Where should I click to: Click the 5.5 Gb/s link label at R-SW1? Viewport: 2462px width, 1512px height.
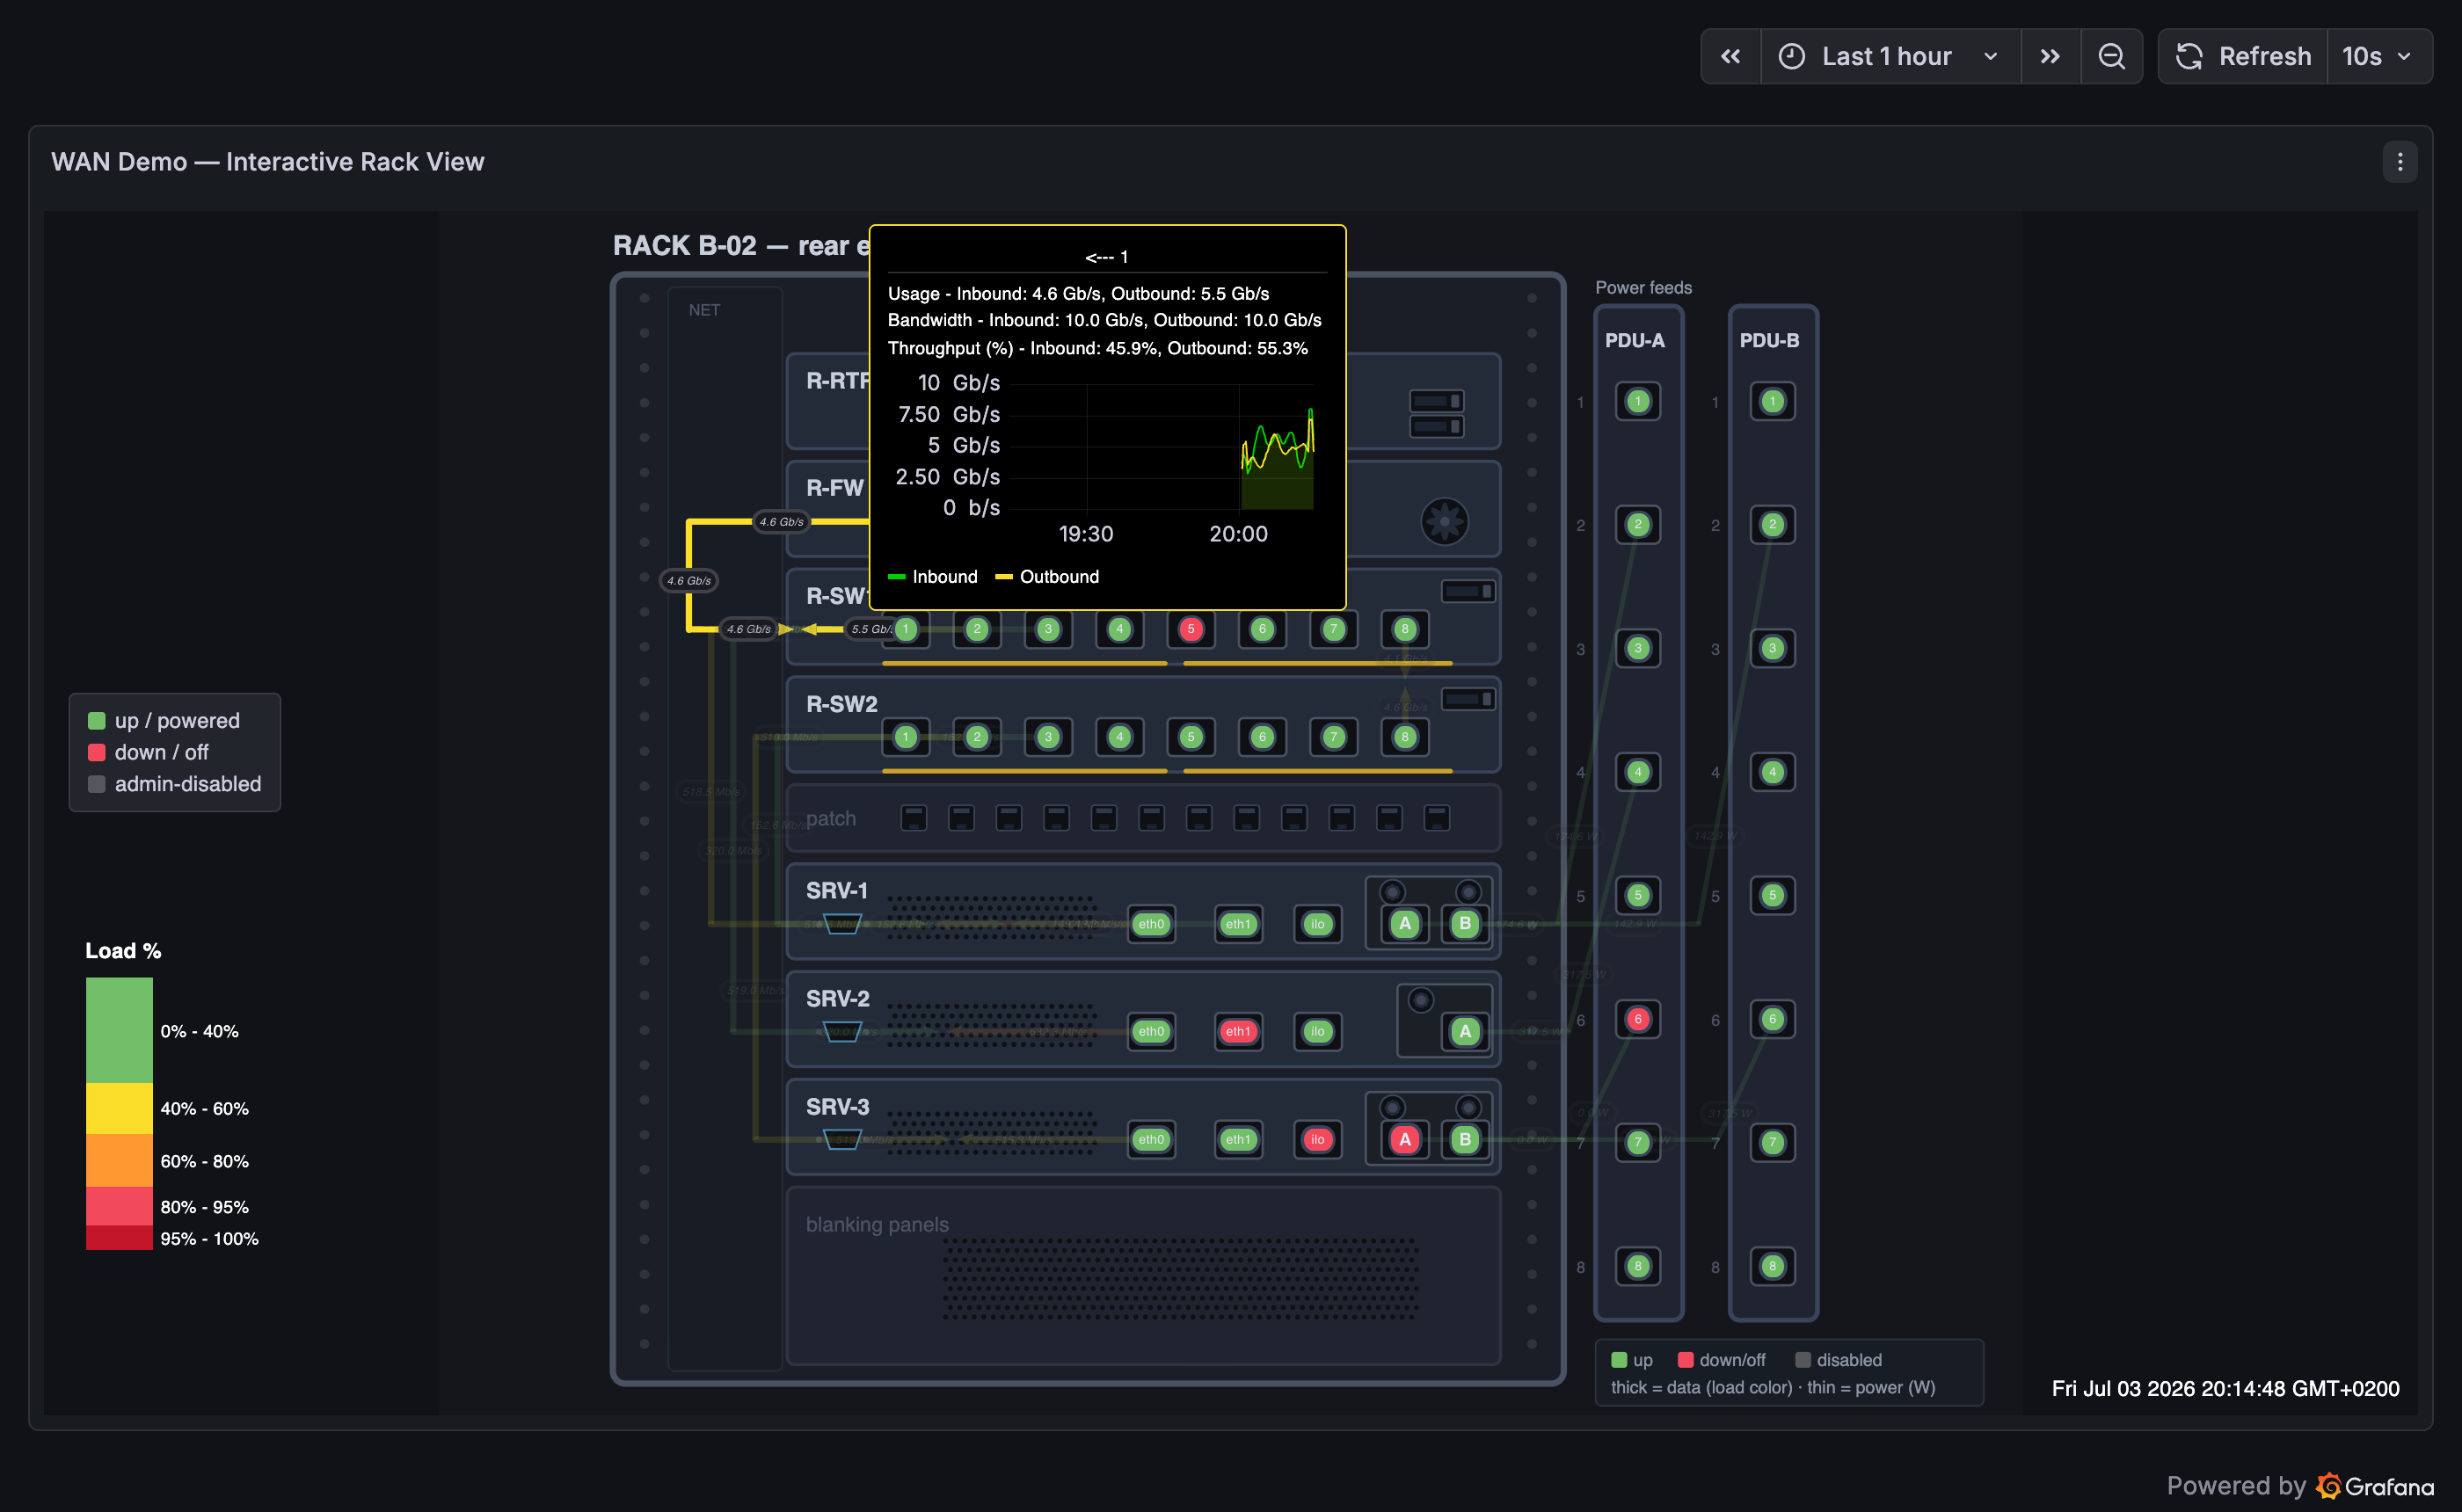871,629
